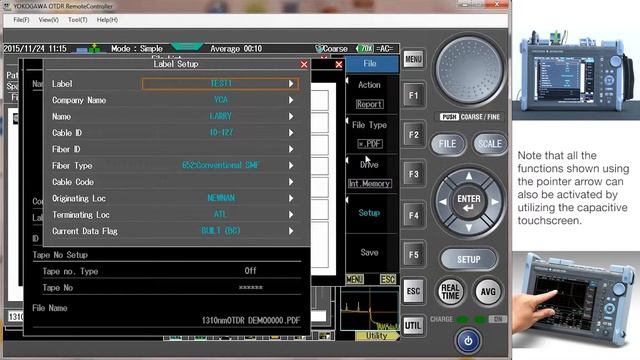Click the MENU hardware button
The image size is (640, 360).
point(413,60)
